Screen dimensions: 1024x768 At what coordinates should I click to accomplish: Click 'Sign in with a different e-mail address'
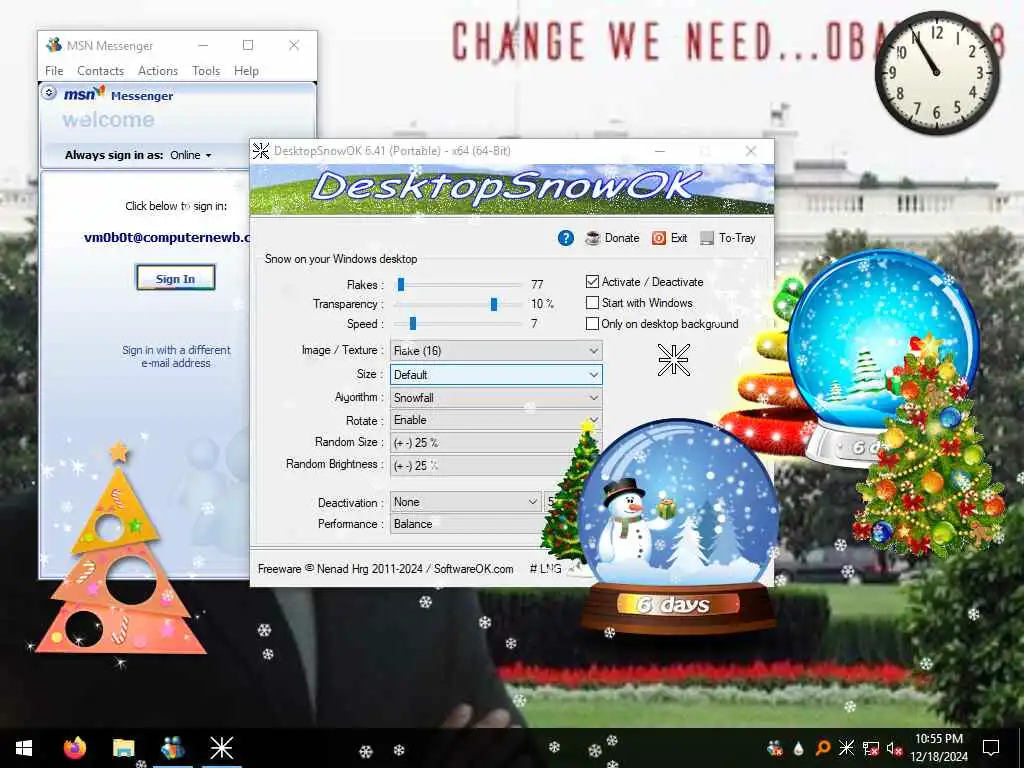176,356
